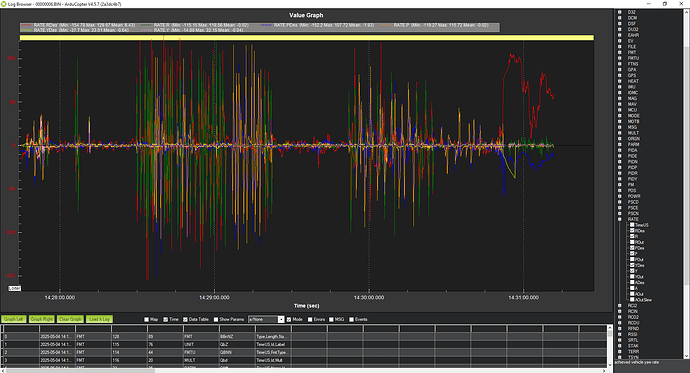Expand the TERR tree node
This screenshot has width=690, height=373.
click(x=620, y=351)
